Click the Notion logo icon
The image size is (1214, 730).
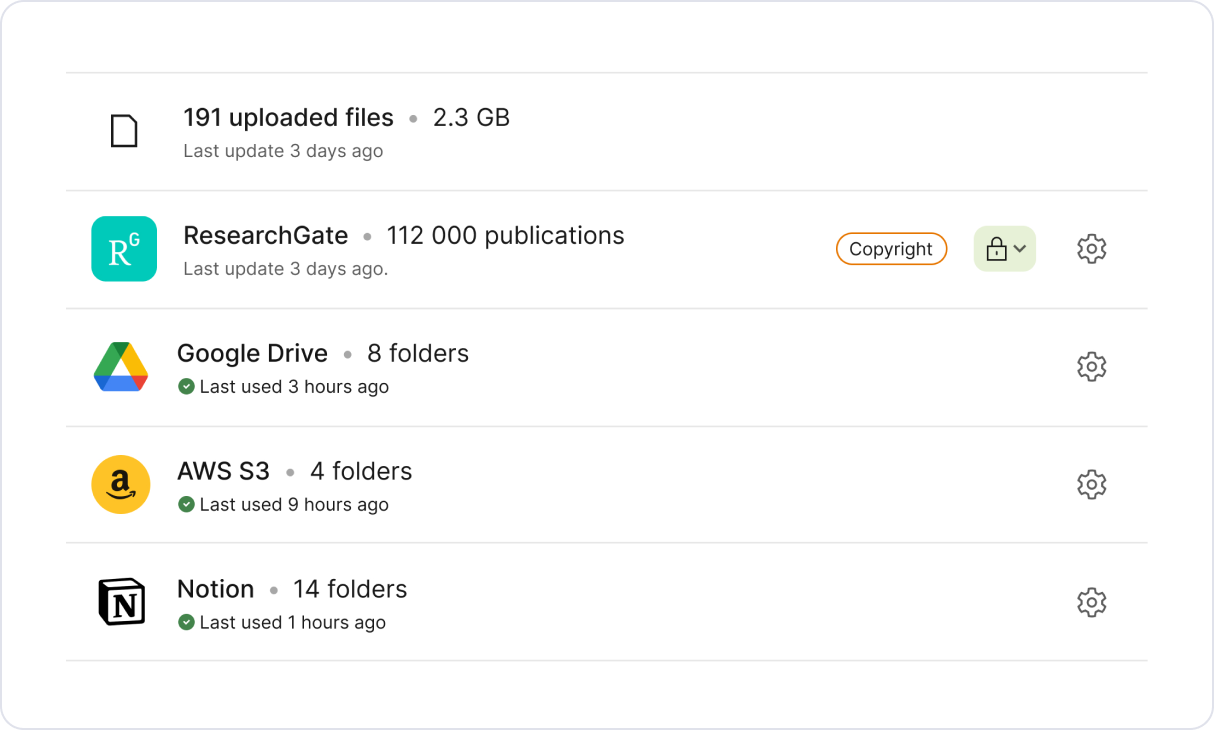click(x=121, y=602)
